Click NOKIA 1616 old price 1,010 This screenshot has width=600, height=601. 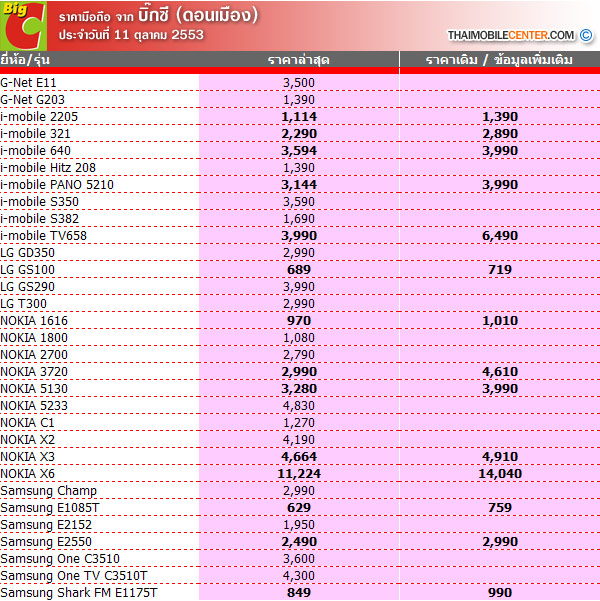click(x=500, y=320)
